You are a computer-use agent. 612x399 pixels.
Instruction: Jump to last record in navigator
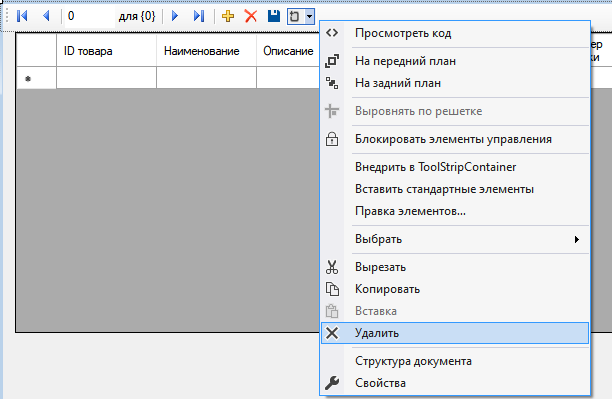coord(199,16)
